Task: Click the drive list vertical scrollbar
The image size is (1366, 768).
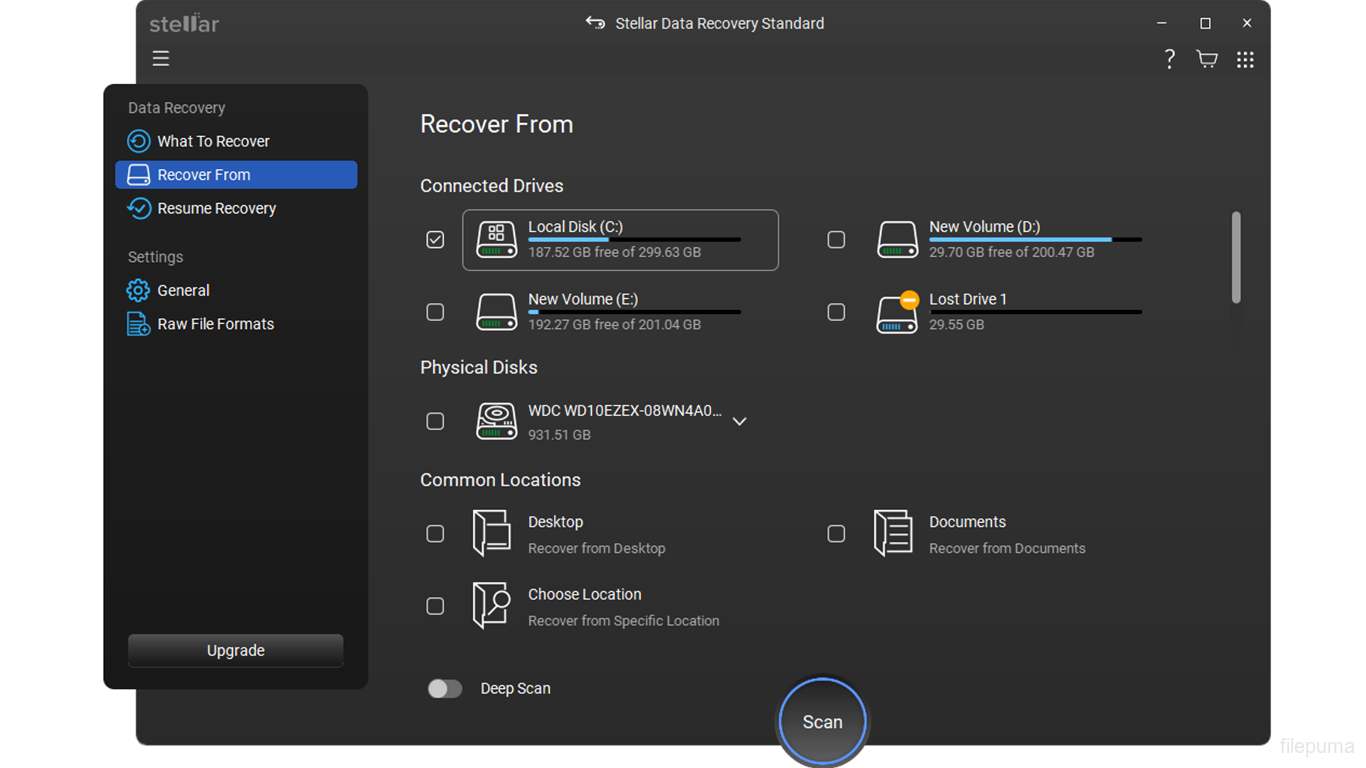Action: click(x=1236, y=257)
